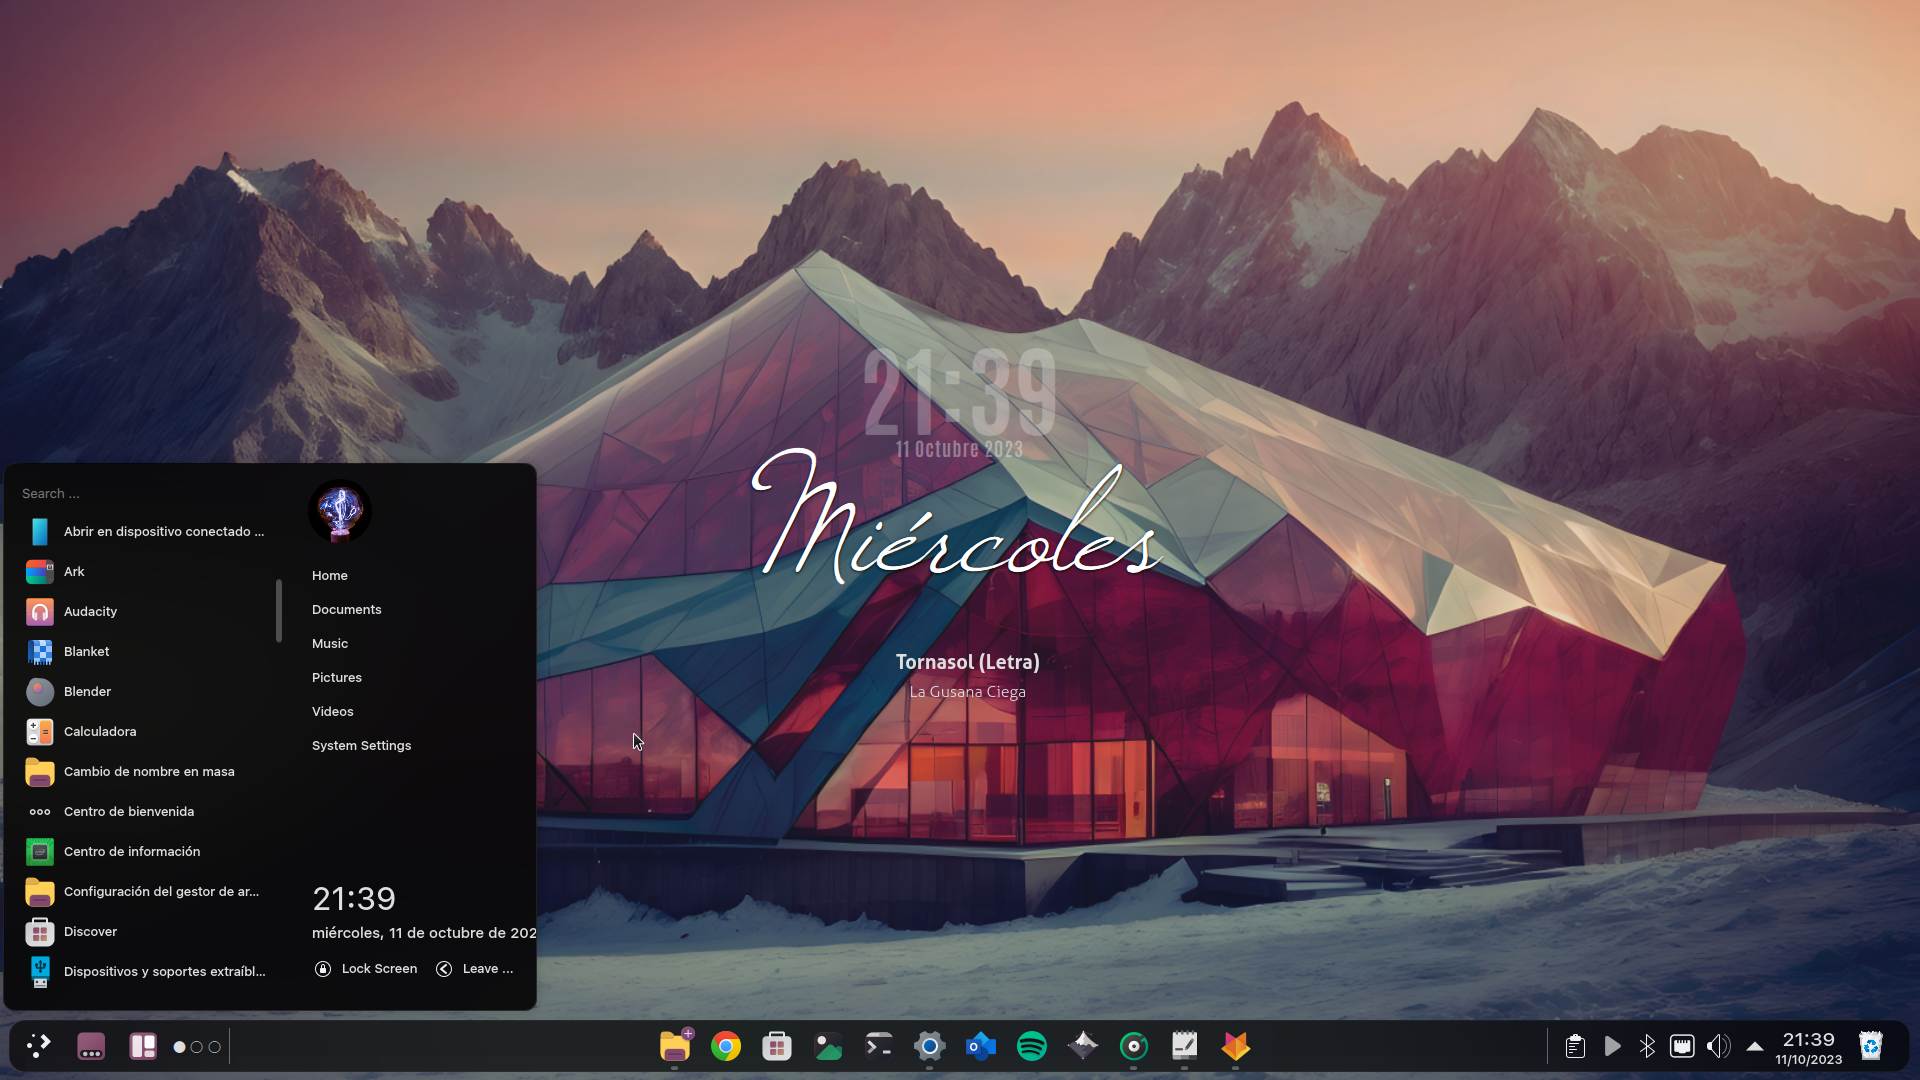This screenshot has height=1080, width=1920.
Task: Launch Ark from the application list
Action: 145,572
